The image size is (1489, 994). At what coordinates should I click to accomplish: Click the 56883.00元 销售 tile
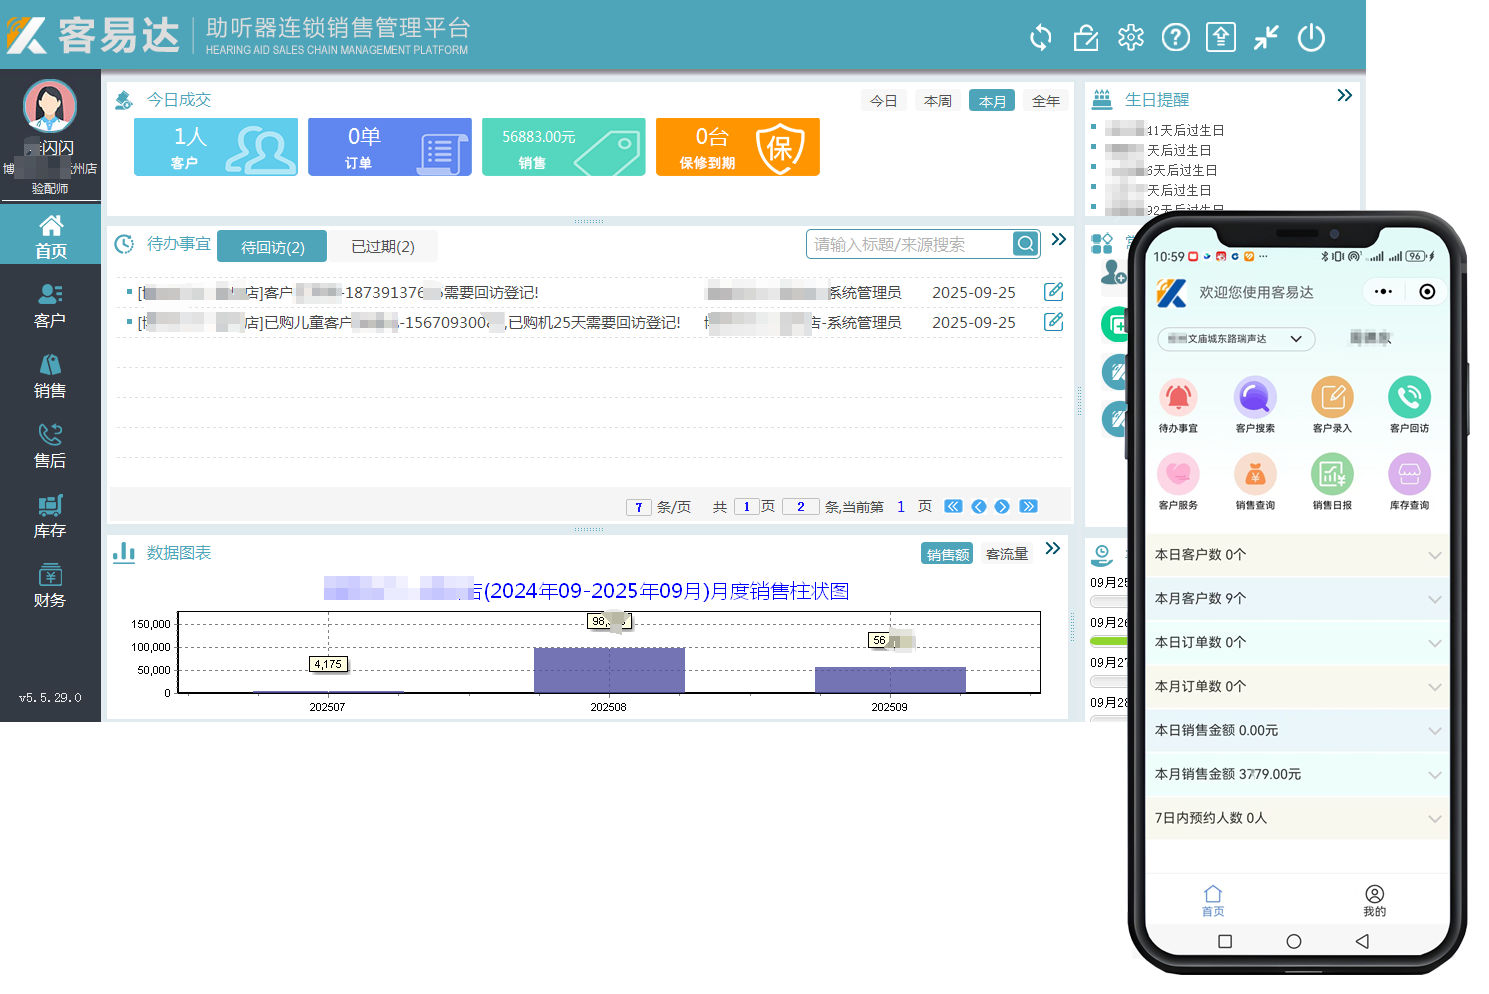[x=563, y=147]
